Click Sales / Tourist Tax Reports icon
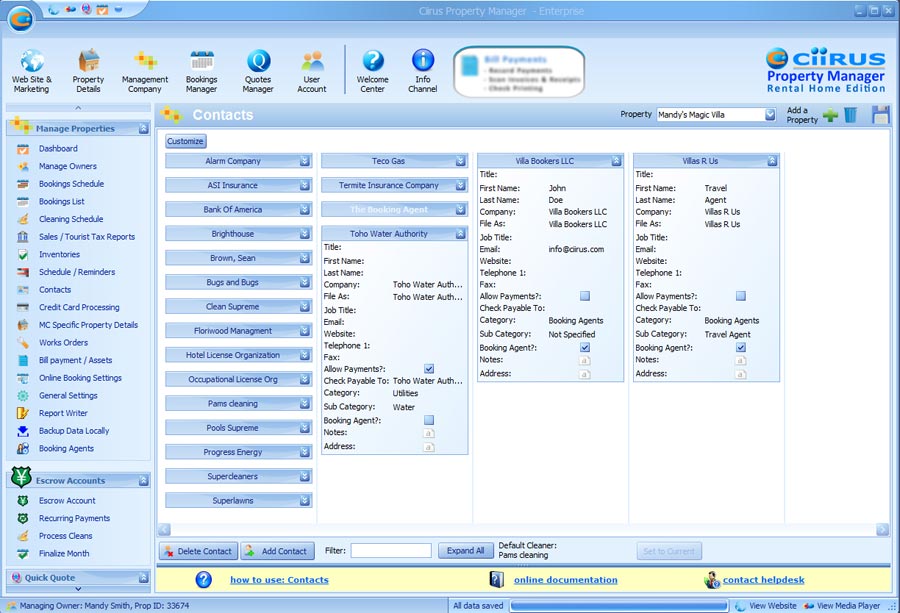 click(x=23, y=237)
